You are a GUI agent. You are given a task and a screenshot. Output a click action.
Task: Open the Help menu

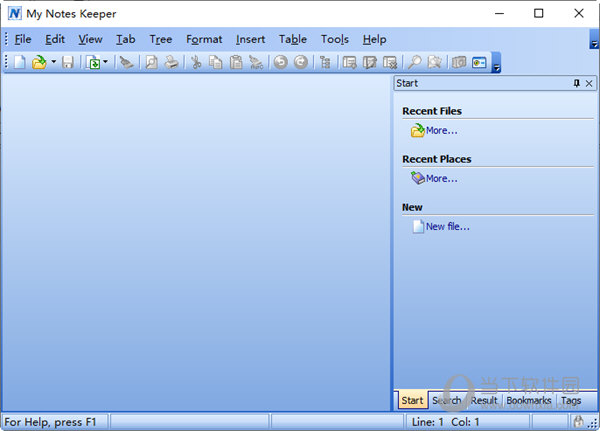pos(374,39)
